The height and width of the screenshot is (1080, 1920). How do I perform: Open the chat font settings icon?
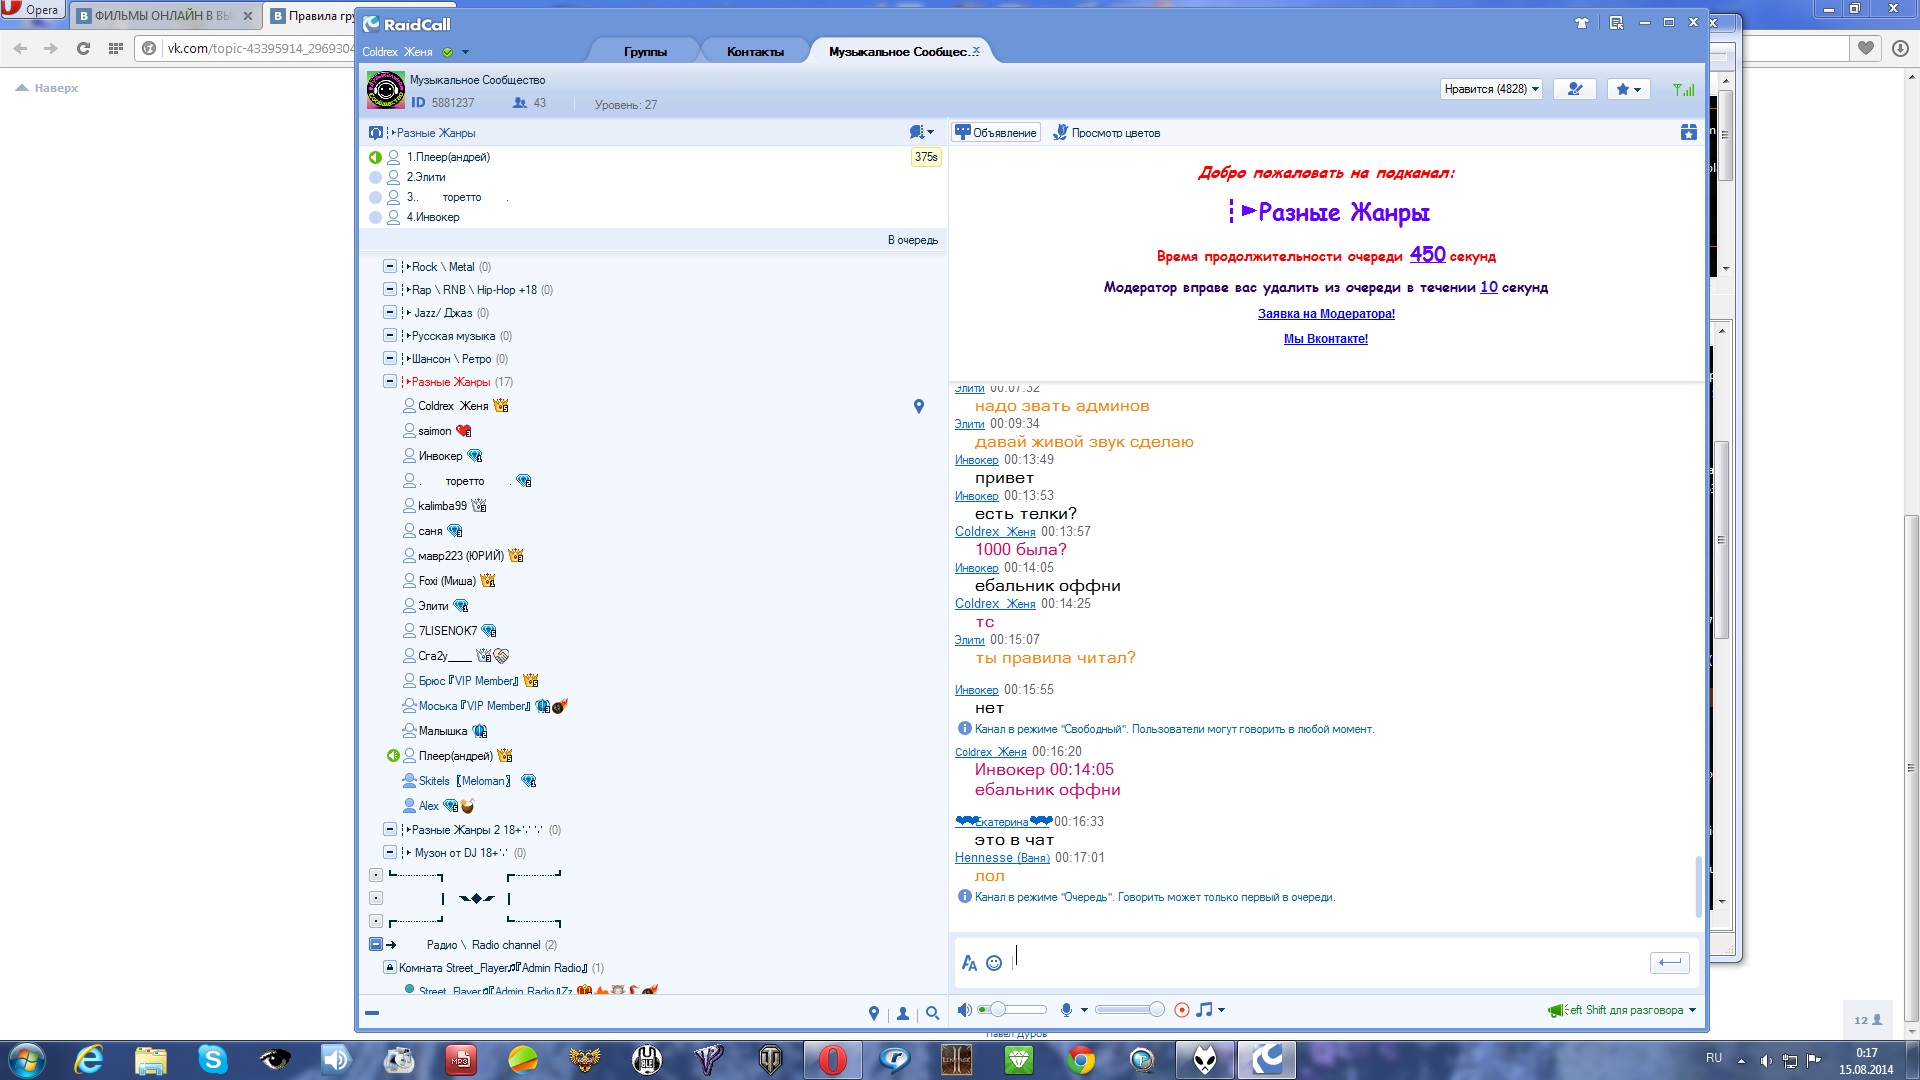pos(969,963)
